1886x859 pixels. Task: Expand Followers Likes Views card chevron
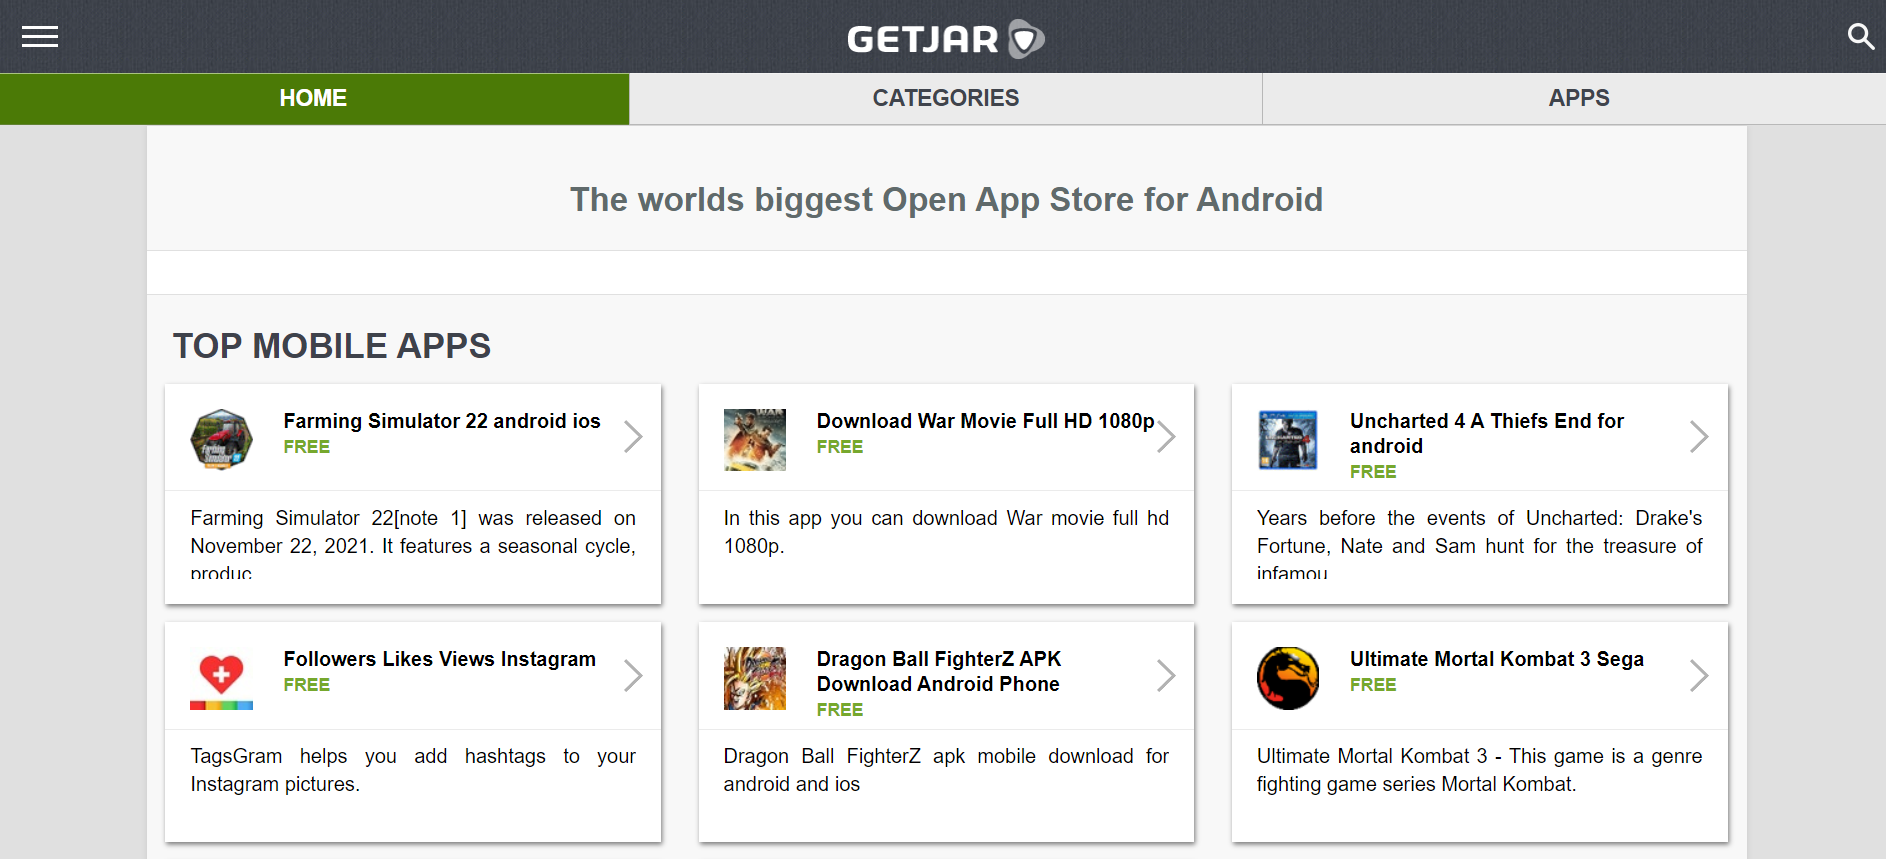coord(633,675)
